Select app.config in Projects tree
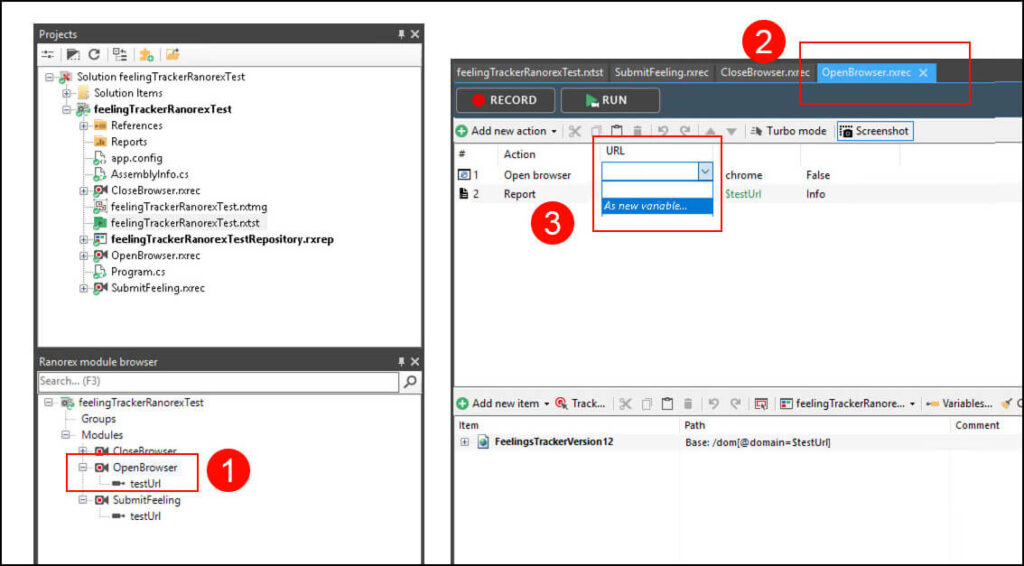This screenshot has width=1024, height=566. 136,158
